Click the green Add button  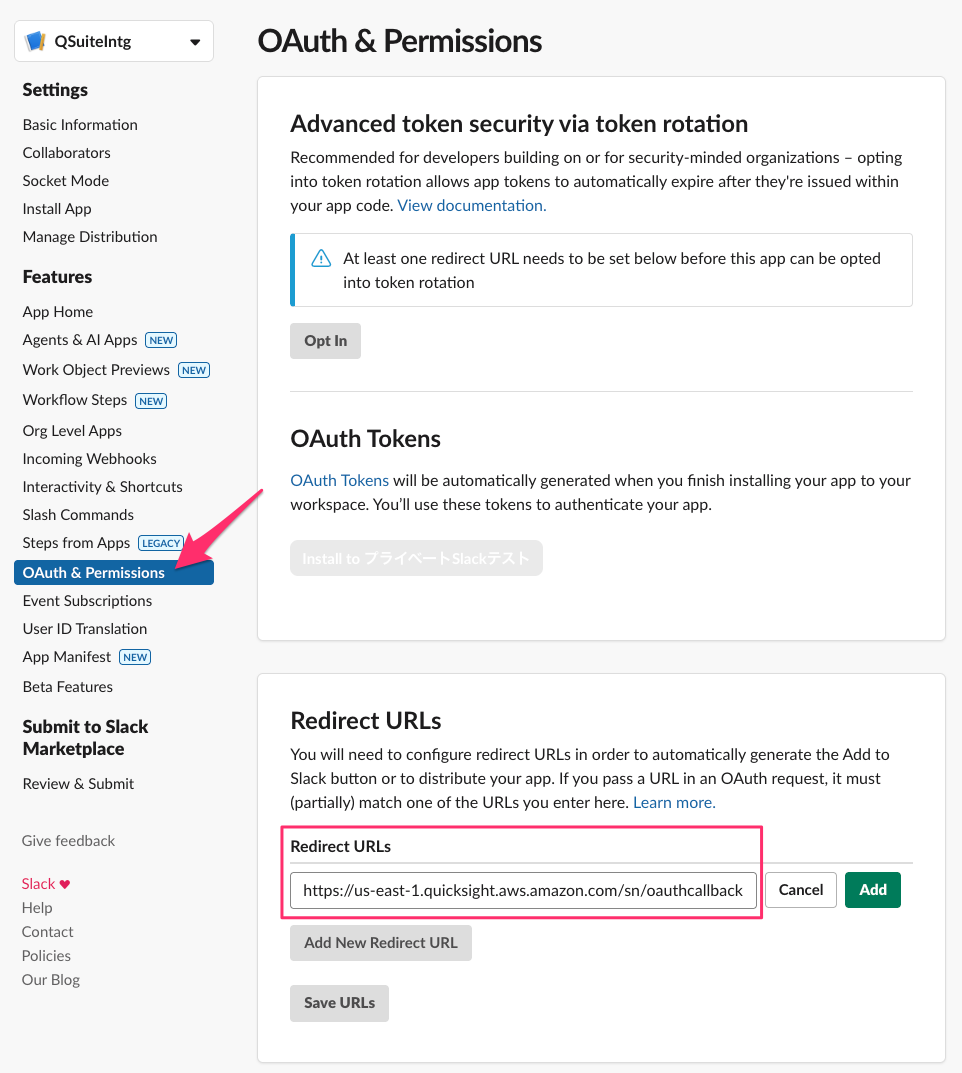872,889
